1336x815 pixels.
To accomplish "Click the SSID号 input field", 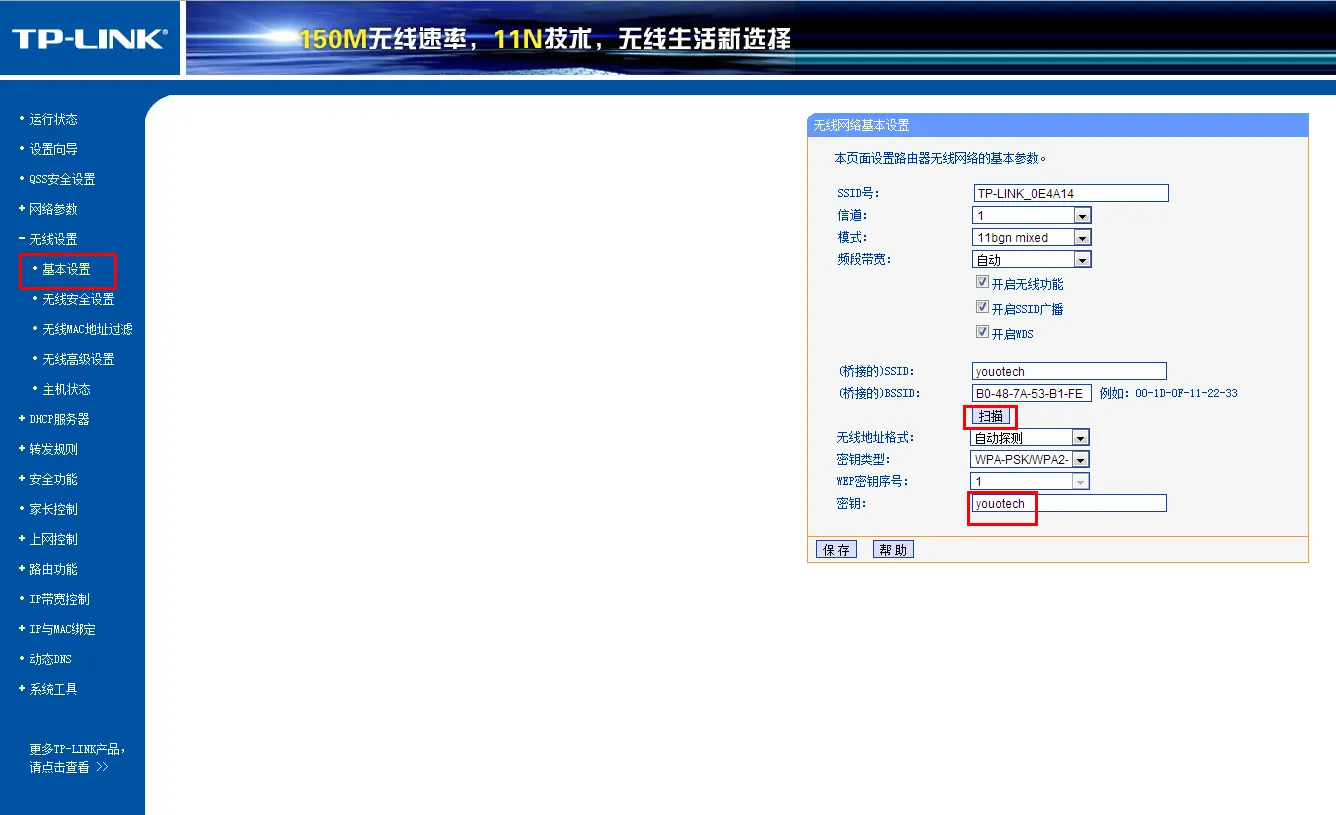I will click(x=1071, y=193).
